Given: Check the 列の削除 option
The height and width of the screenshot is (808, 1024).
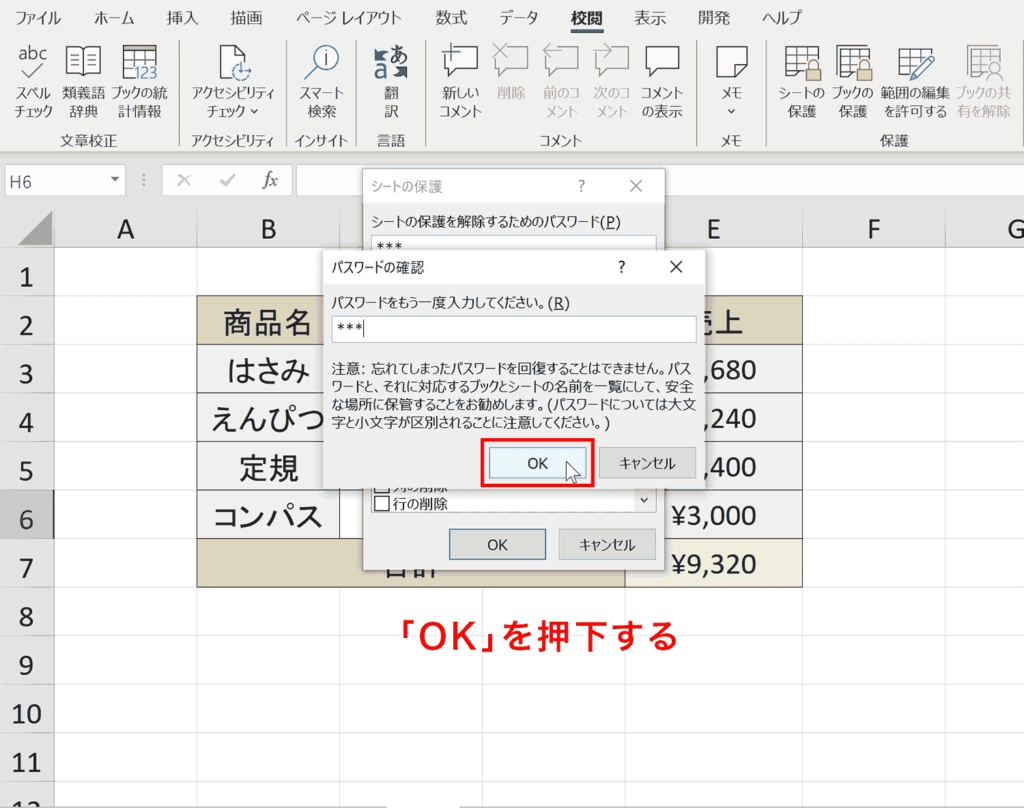Looking at the screenshot, I should (x=381, y=488).
